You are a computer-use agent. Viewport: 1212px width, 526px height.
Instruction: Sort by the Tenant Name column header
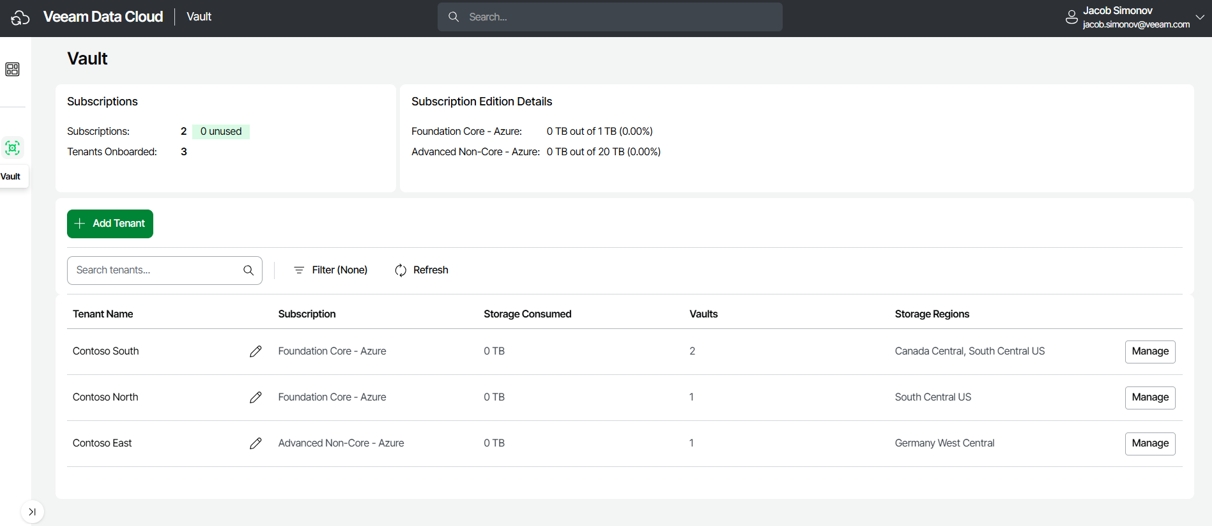click(x=103, y=314)
